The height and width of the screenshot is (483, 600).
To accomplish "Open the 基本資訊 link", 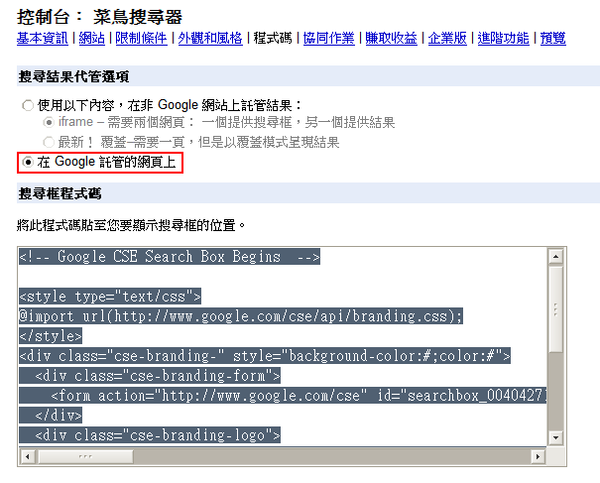I will click(42, 38).
